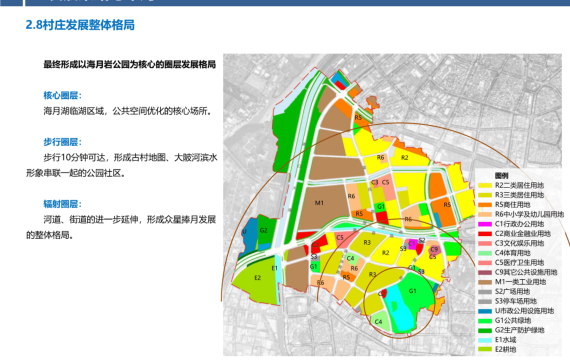Click the 2.8村庄发展整体格局 page heading
Viewport: 570px width, 360px height.
click(80, 25)
